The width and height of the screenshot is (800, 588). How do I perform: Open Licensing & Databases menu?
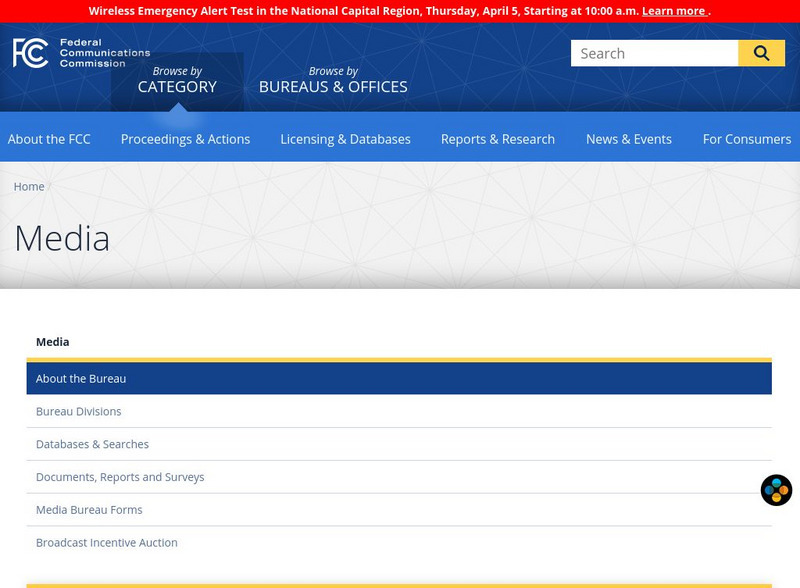pos(345,139)
